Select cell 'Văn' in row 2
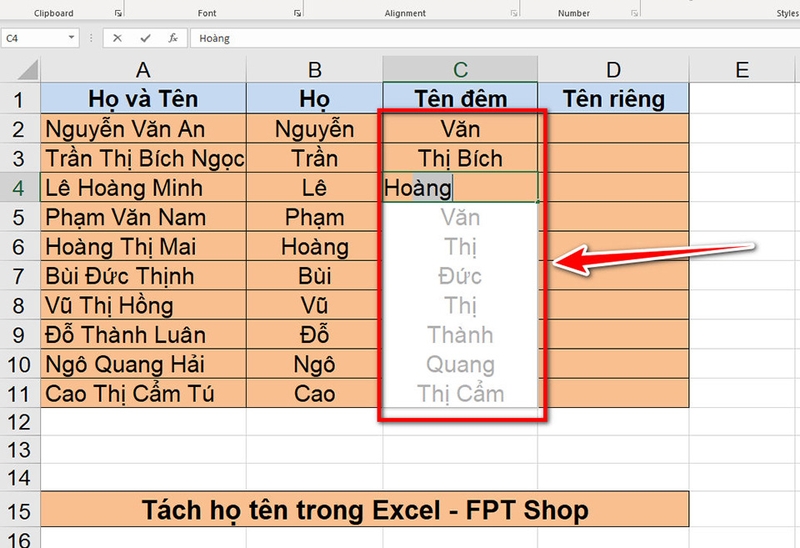 (x=460, y=129)
